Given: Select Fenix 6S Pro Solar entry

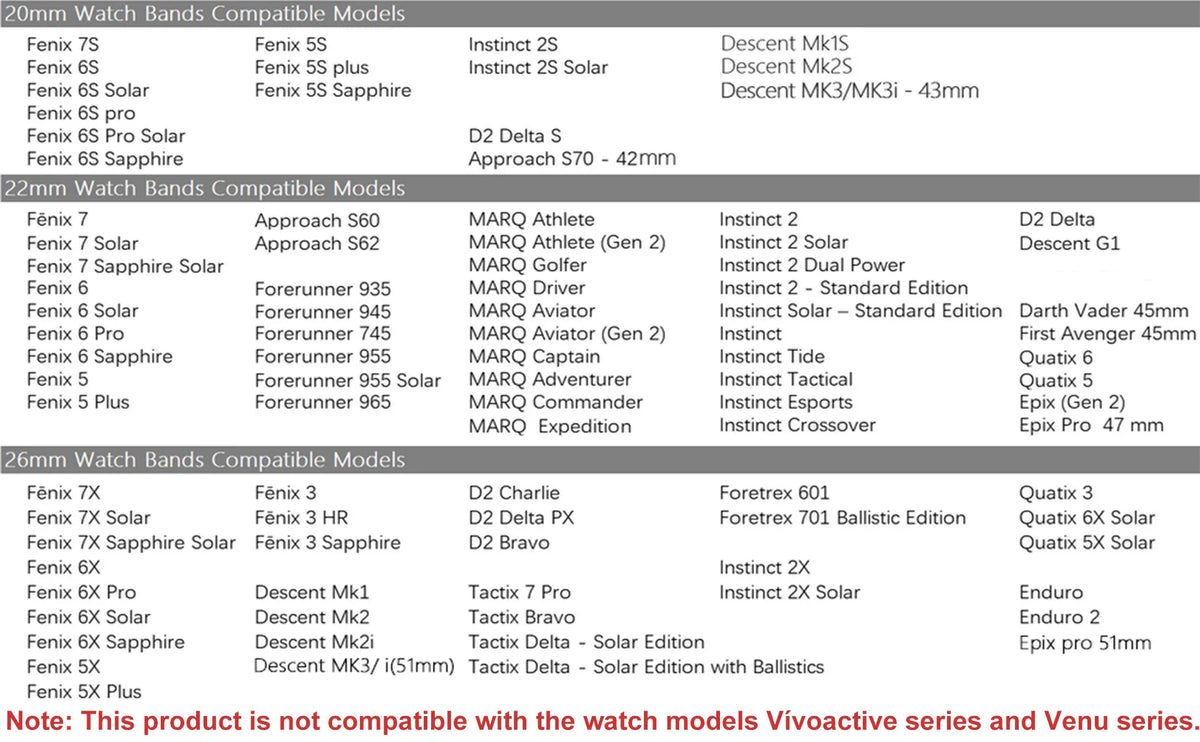Looking at the screenshot, I should 106,136.
